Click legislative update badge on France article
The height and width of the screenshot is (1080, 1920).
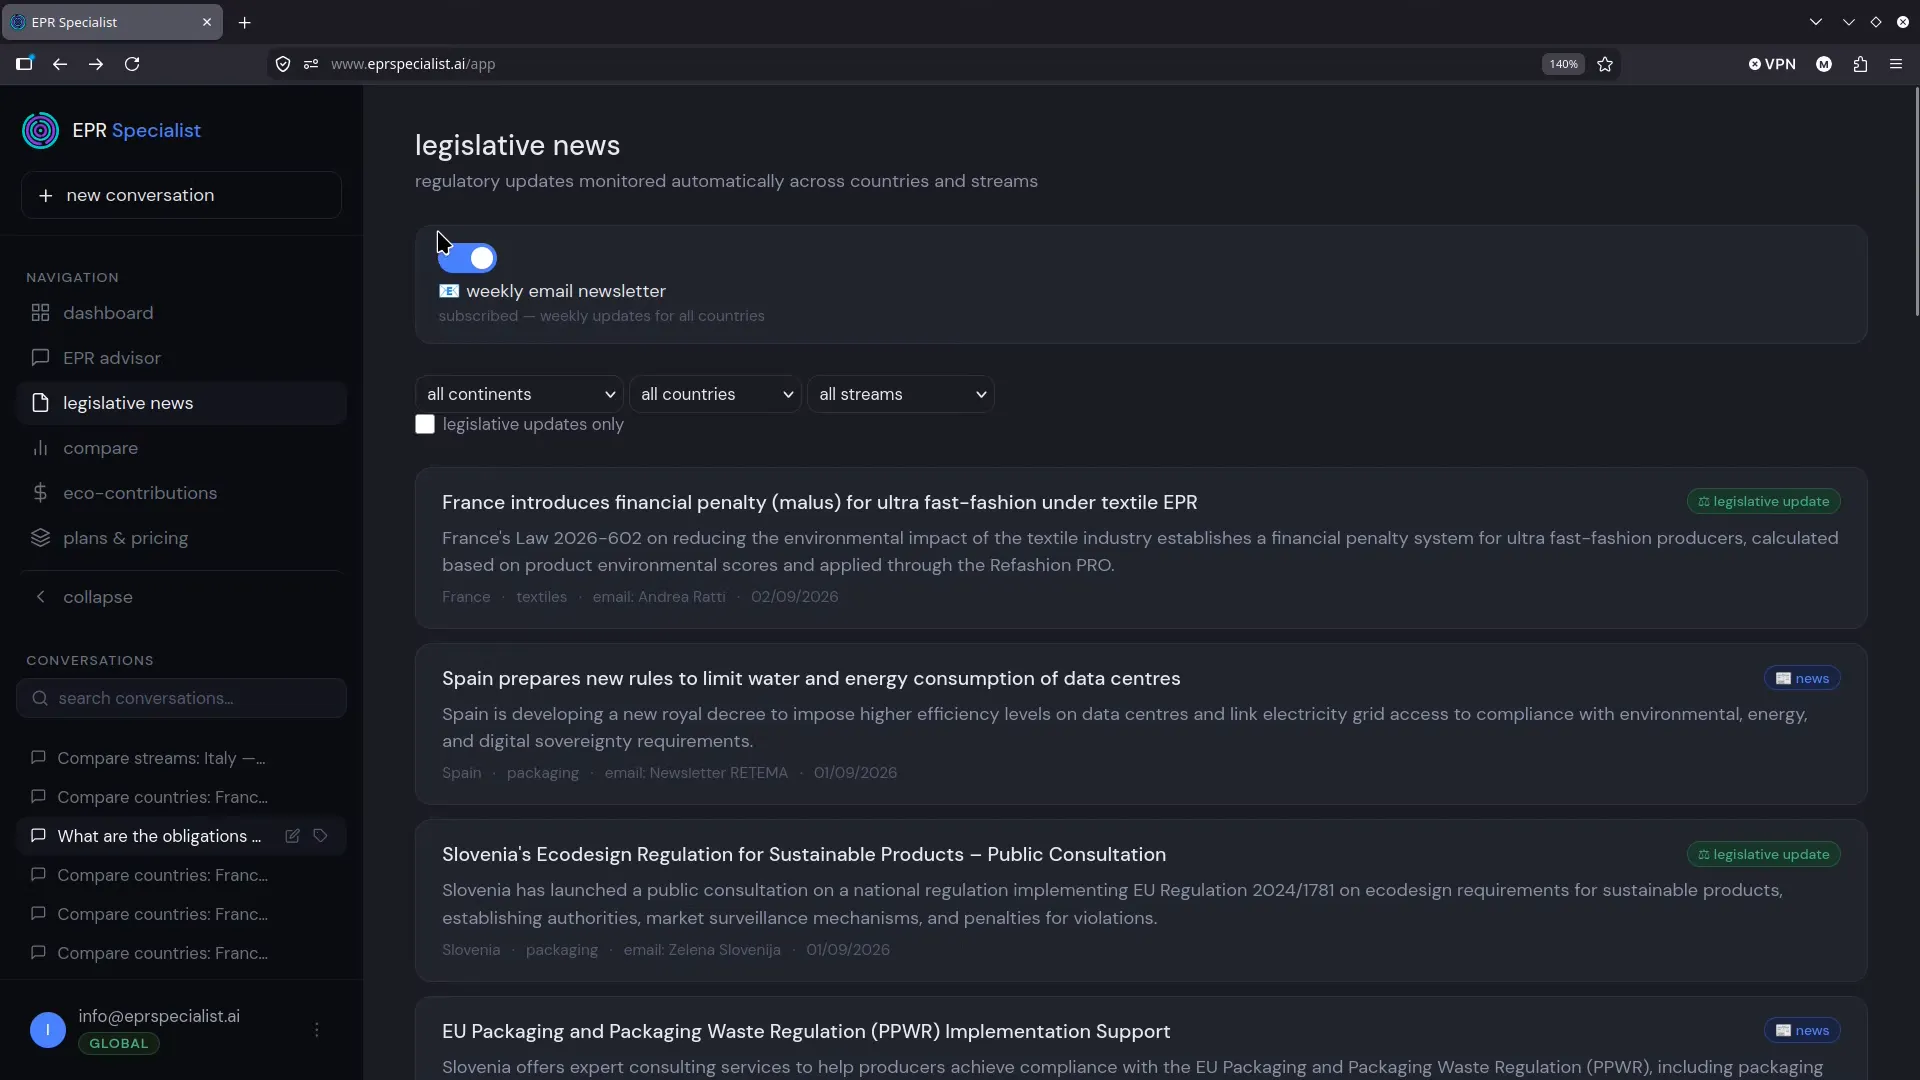[1763, 501]
